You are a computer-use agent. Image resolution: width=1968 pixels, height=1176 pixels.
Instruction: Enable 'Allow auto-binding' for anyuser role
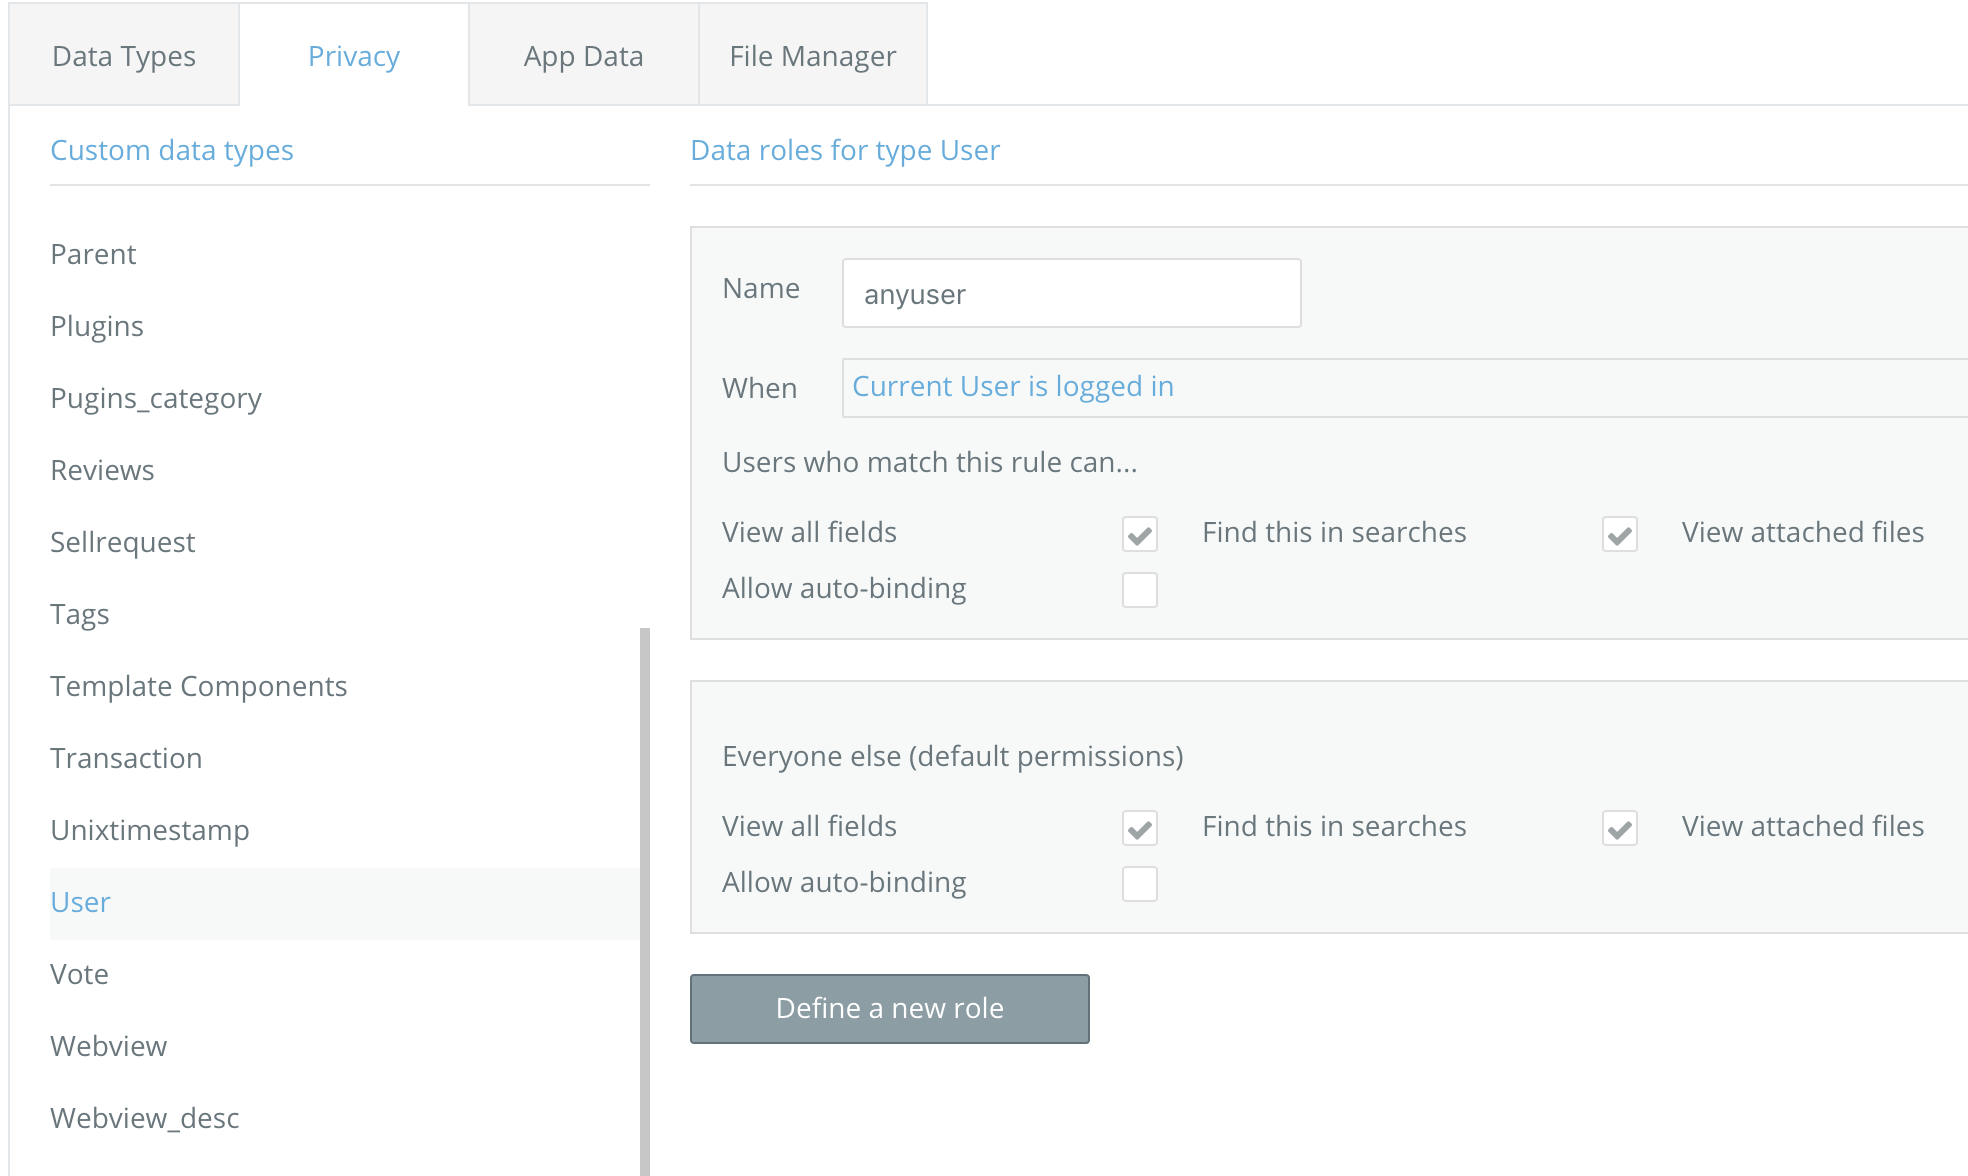pos(1140,590)
